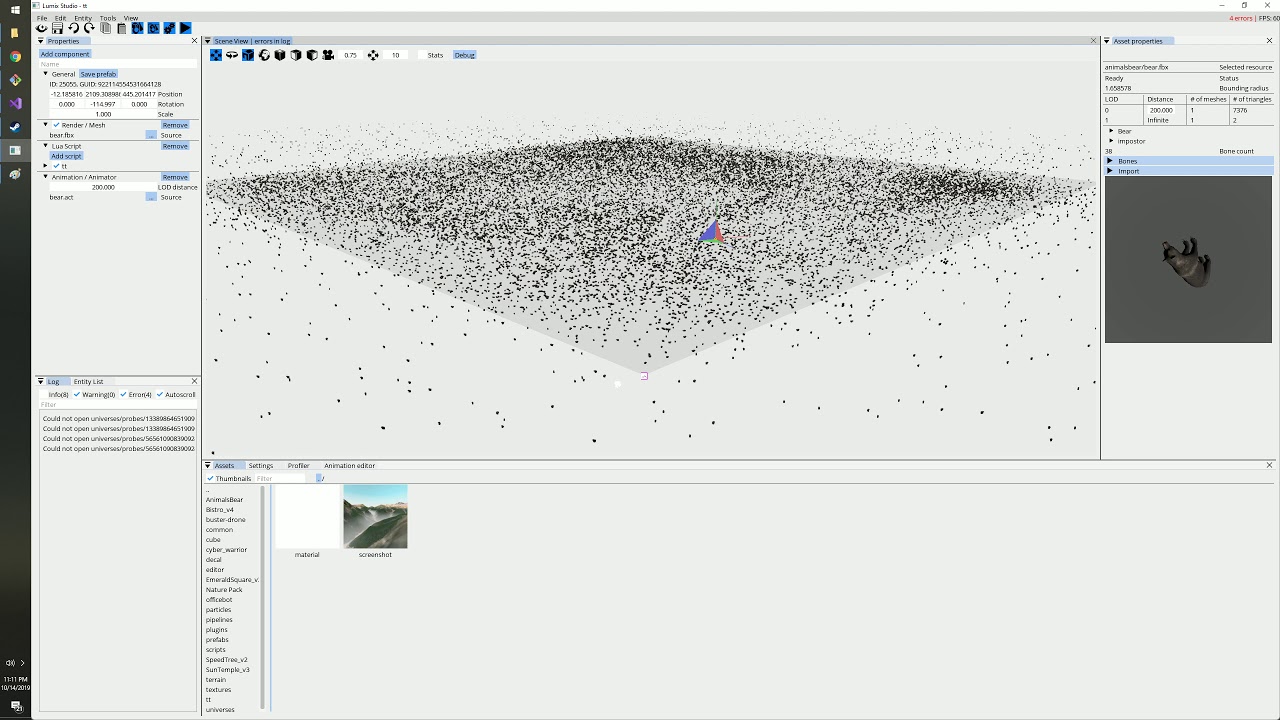
Task: Open the Entity menu
Action: 82,18
